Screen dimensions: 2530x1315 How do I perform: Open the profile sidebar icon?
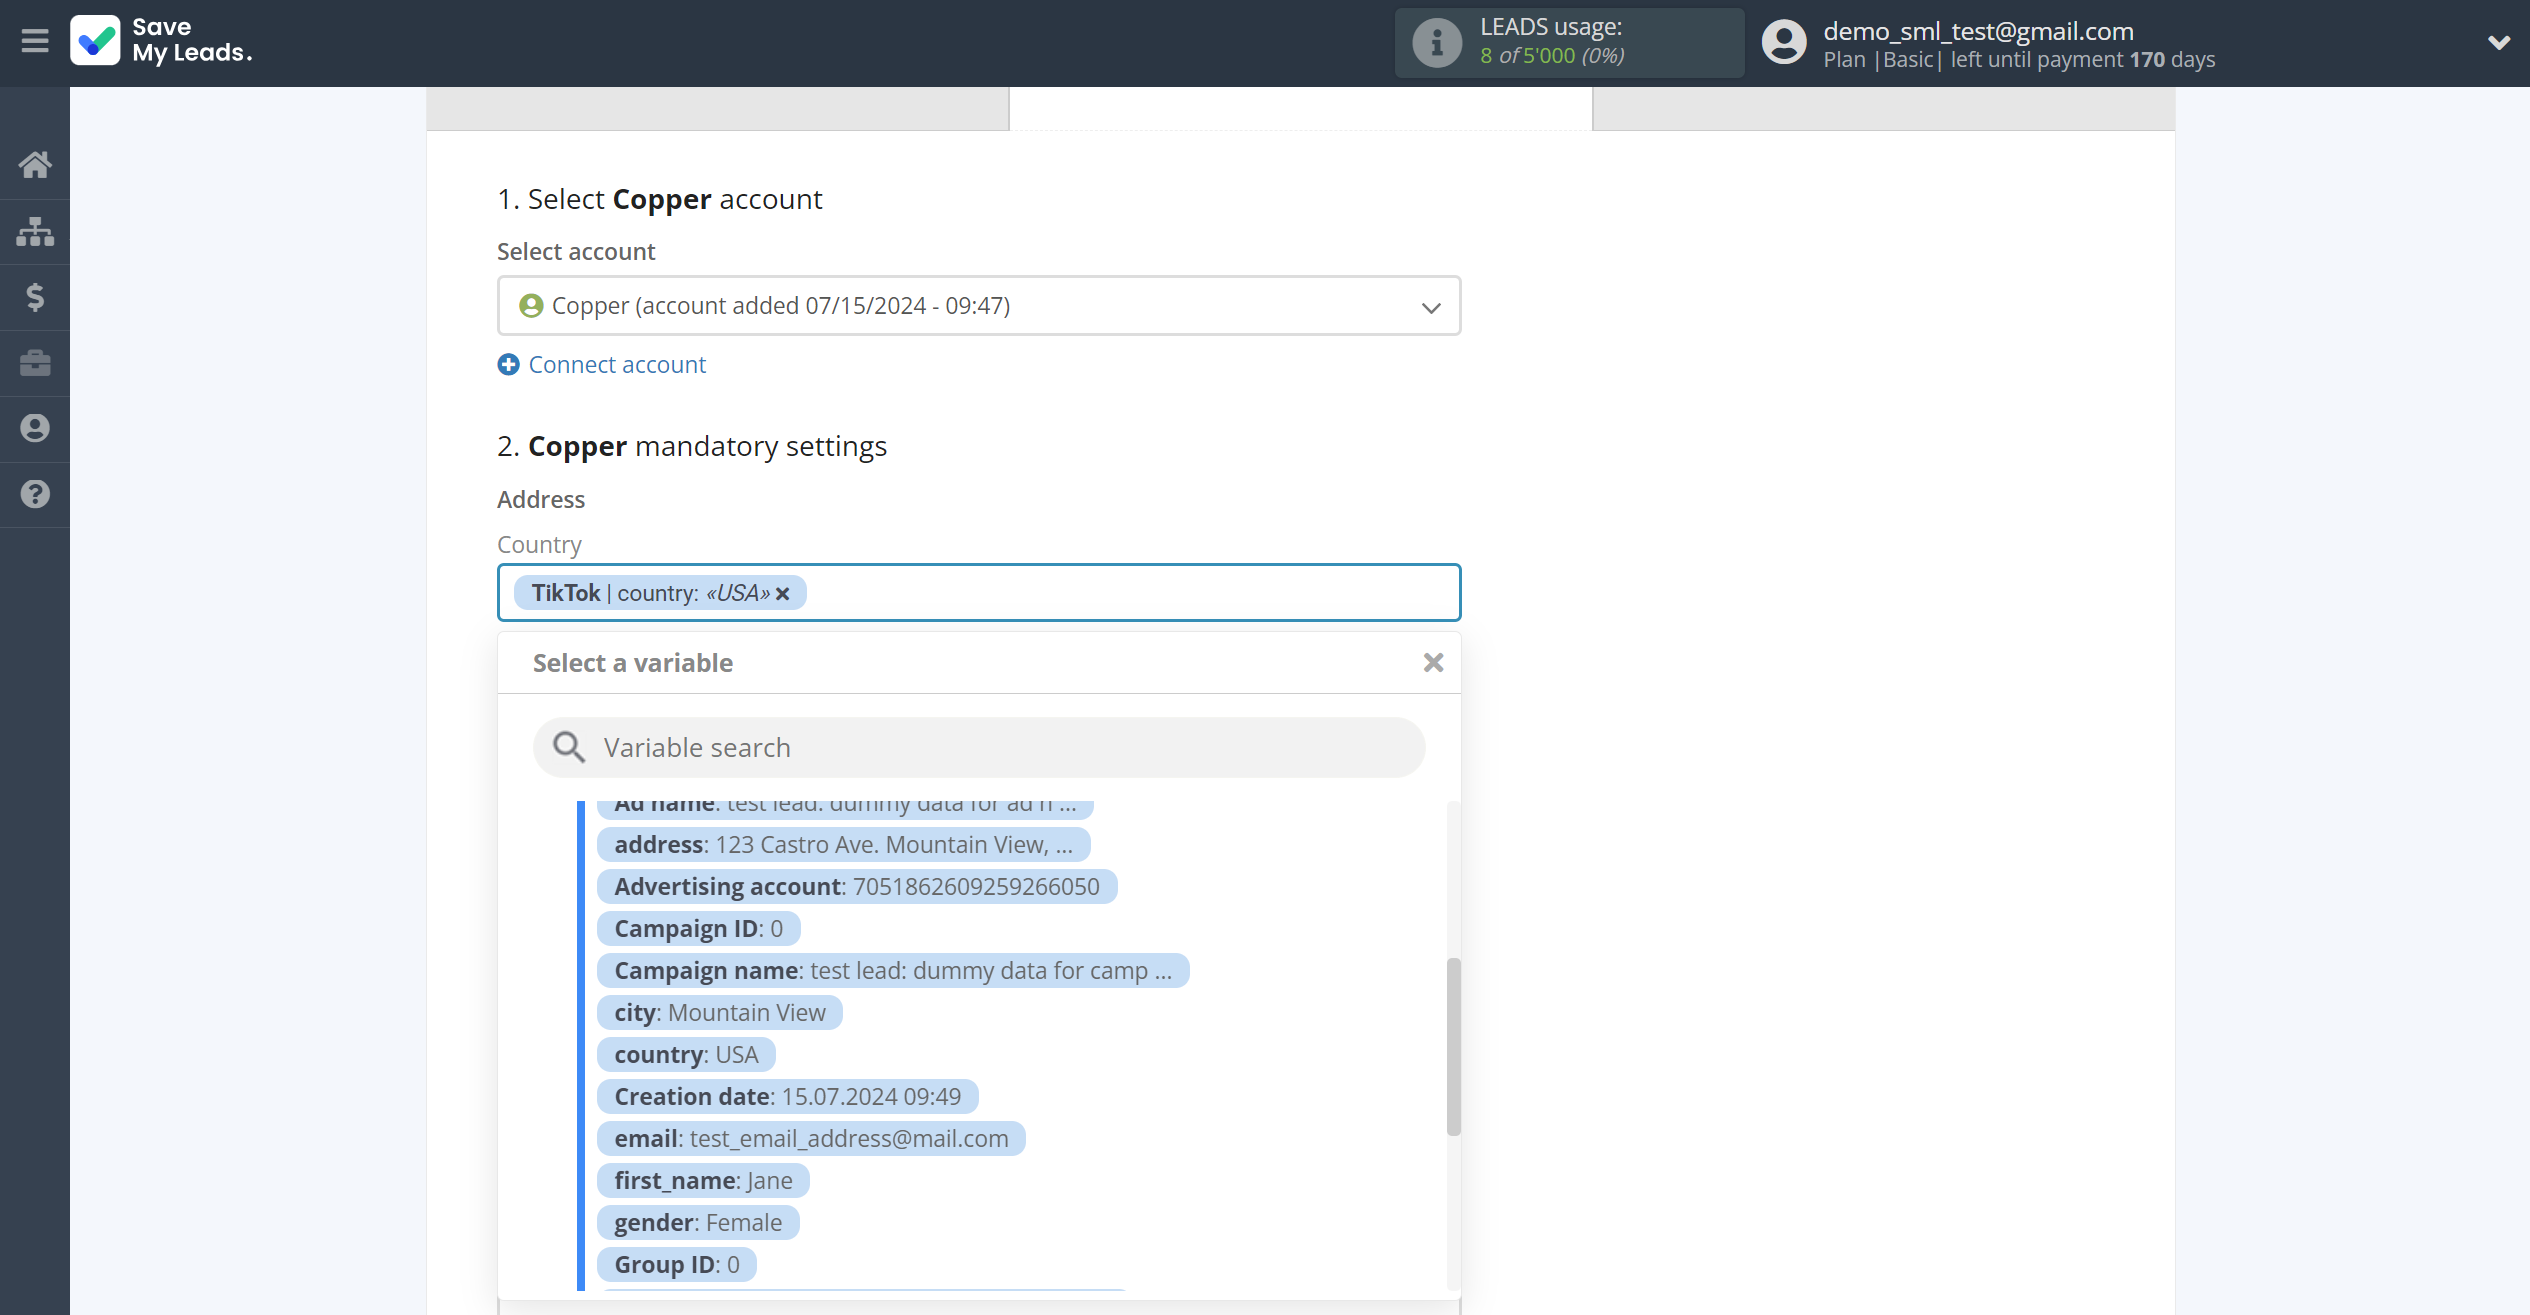(35, 428)
